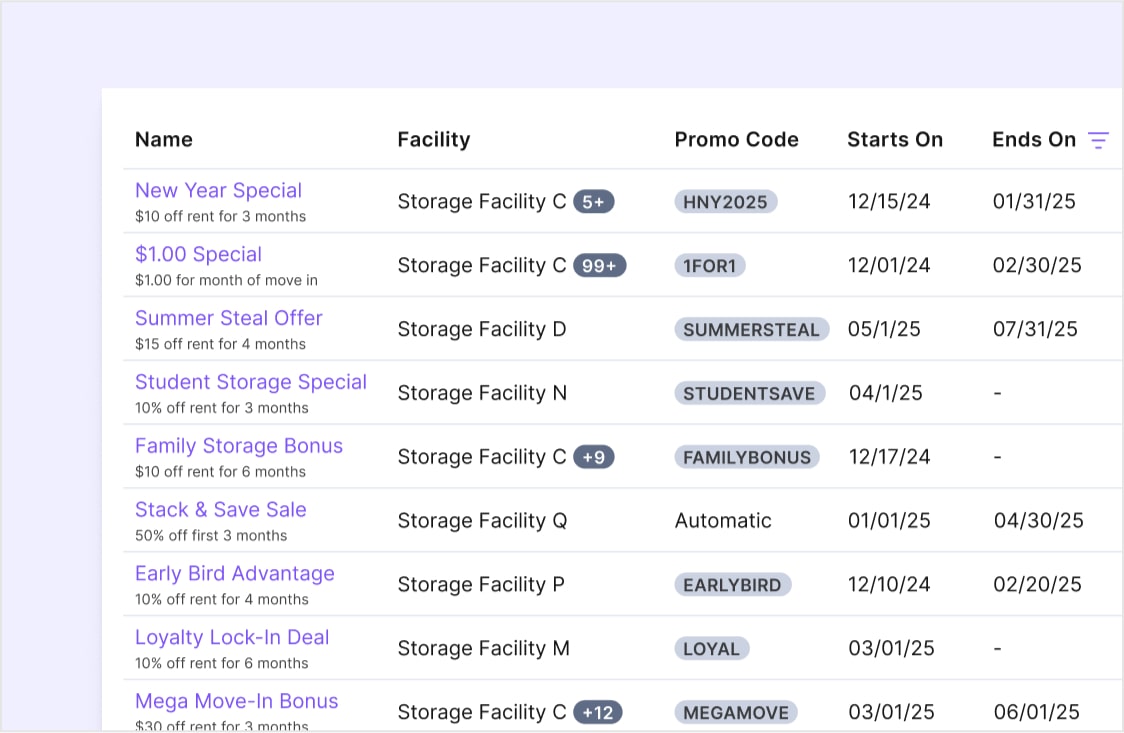Click the +9 facilities badge
This screenshot has height=733, width=1124.
pos(594,457)
